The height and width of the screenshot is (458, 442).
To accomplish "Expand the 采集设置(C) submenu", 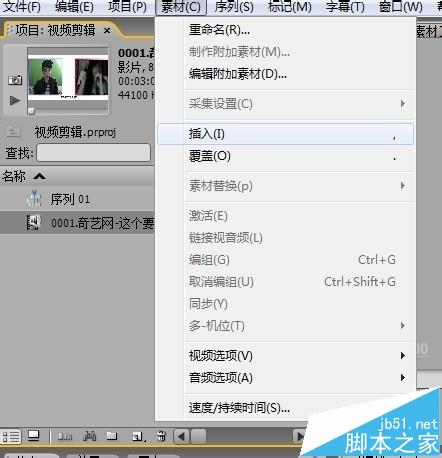I will coord(286,104).
